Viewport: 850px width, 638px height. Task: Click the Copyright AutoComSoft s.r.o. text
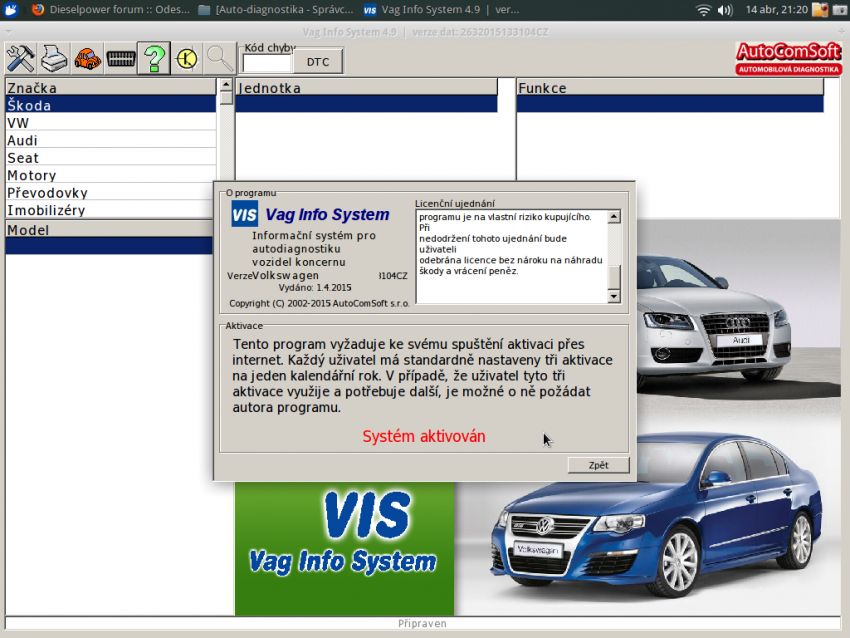[319, 304]
